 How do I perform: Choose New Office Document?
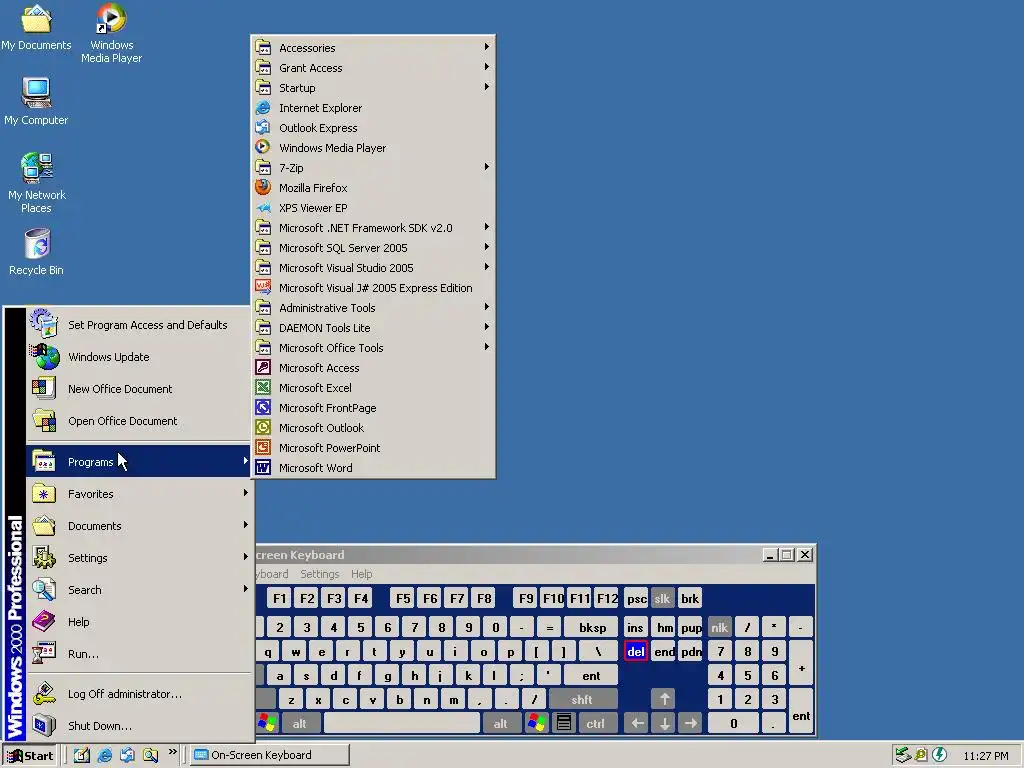pos(138,389)
